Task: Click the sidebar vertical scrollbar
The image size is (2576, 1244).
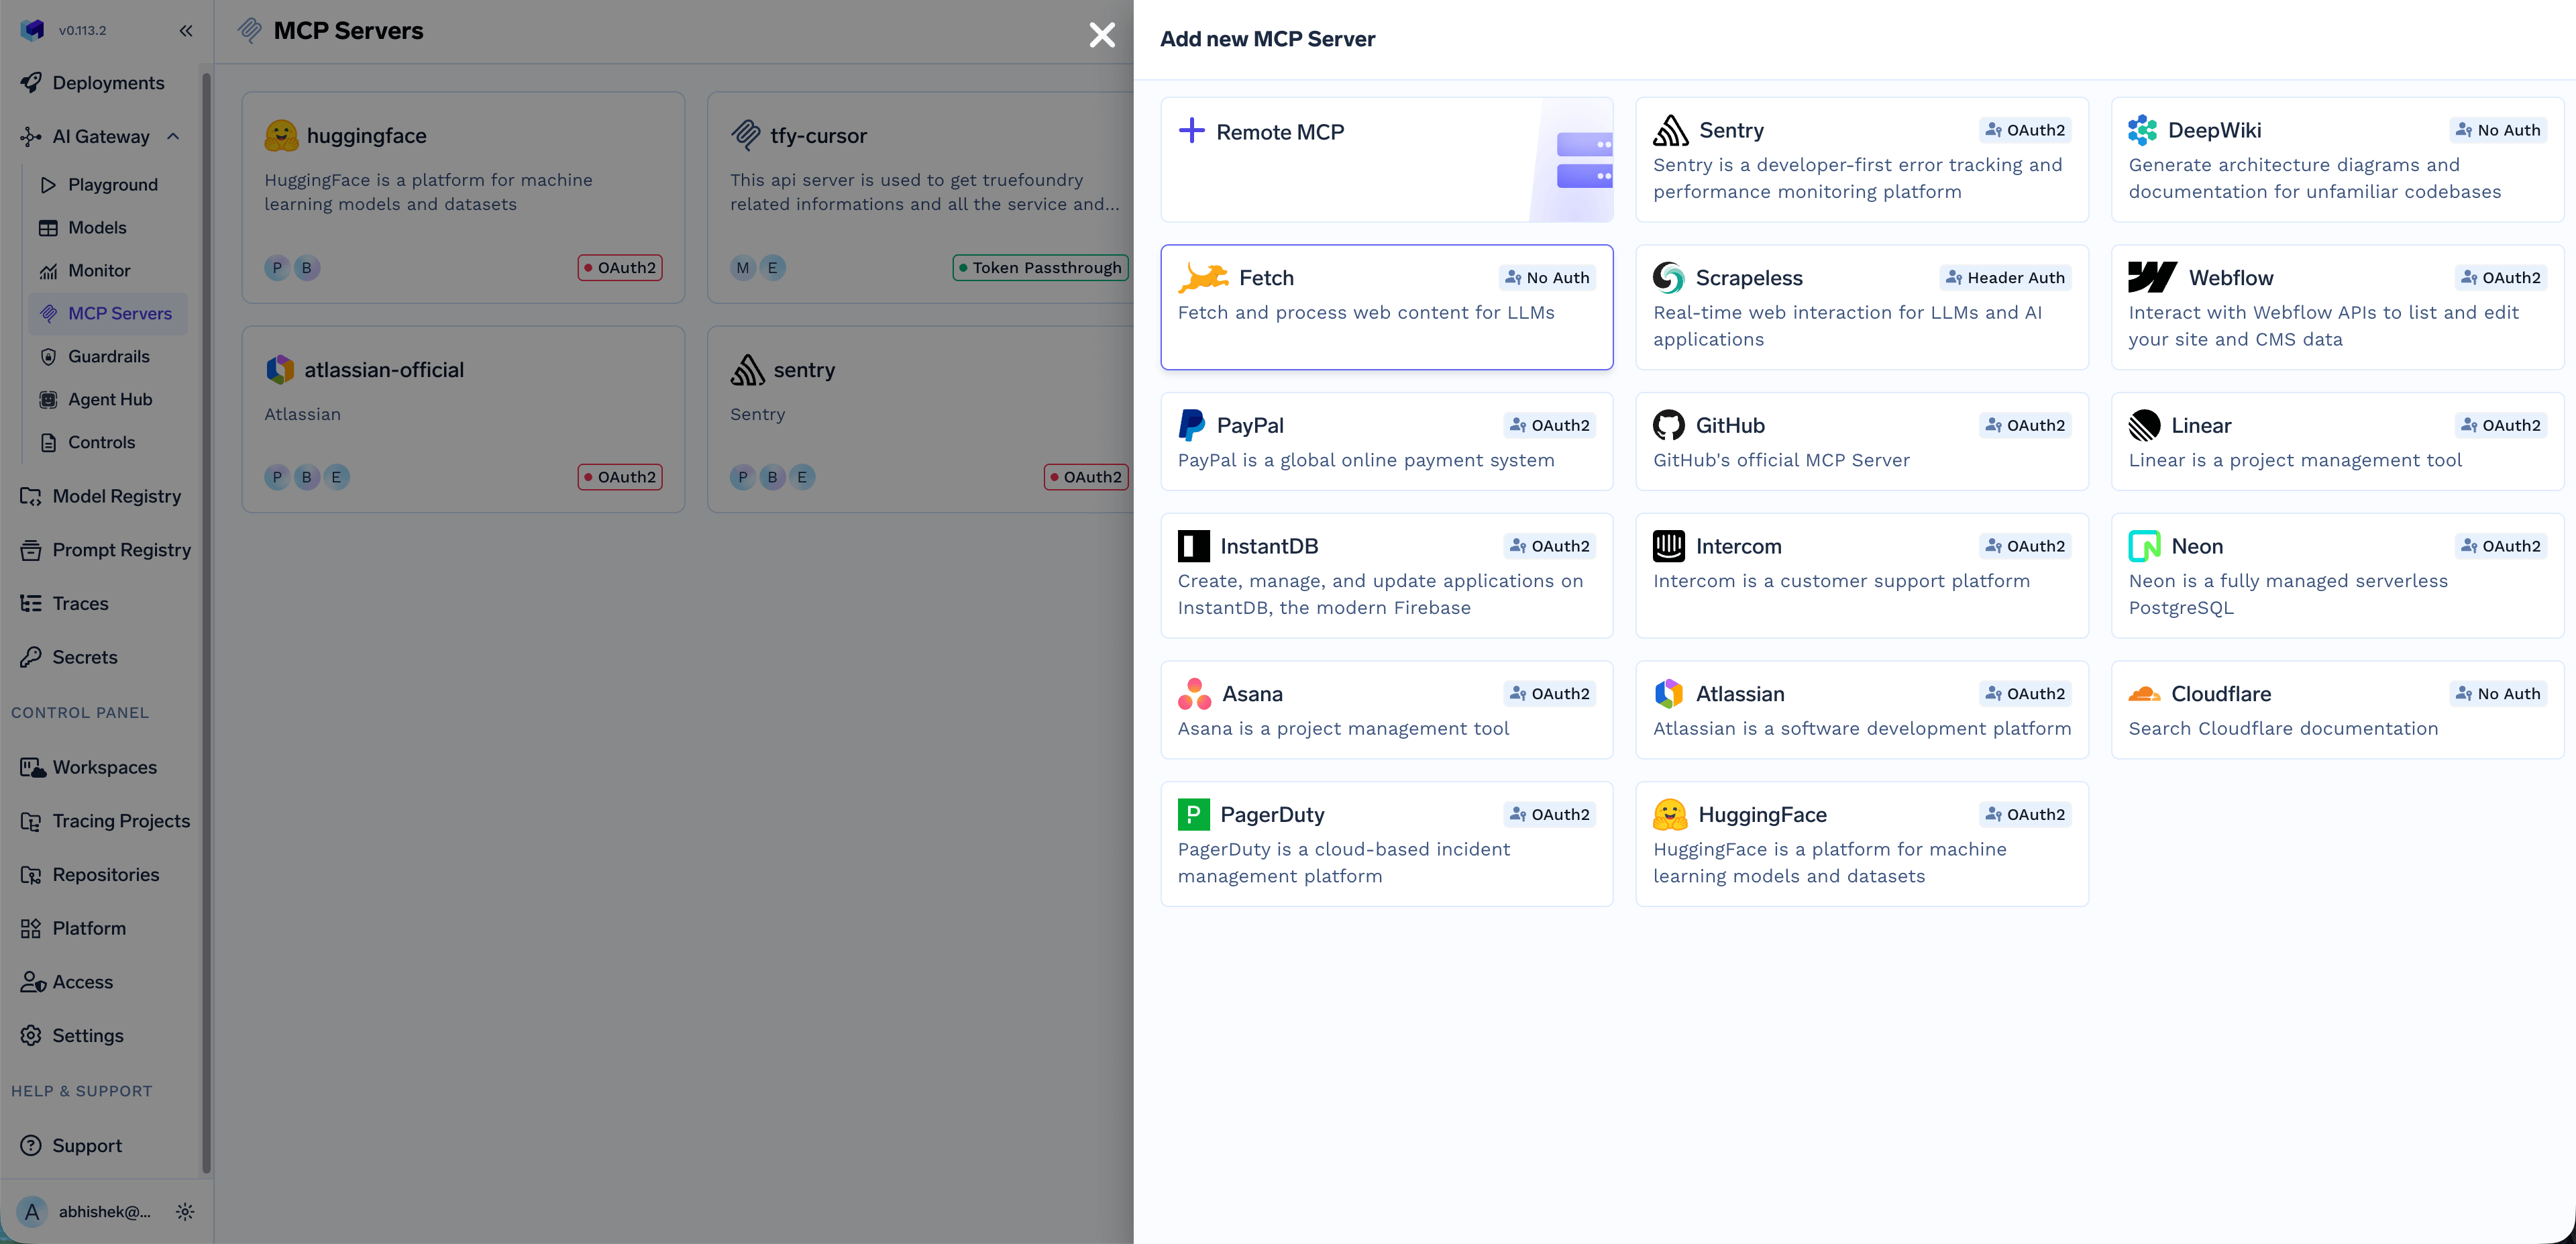Action: coord(206,620)
